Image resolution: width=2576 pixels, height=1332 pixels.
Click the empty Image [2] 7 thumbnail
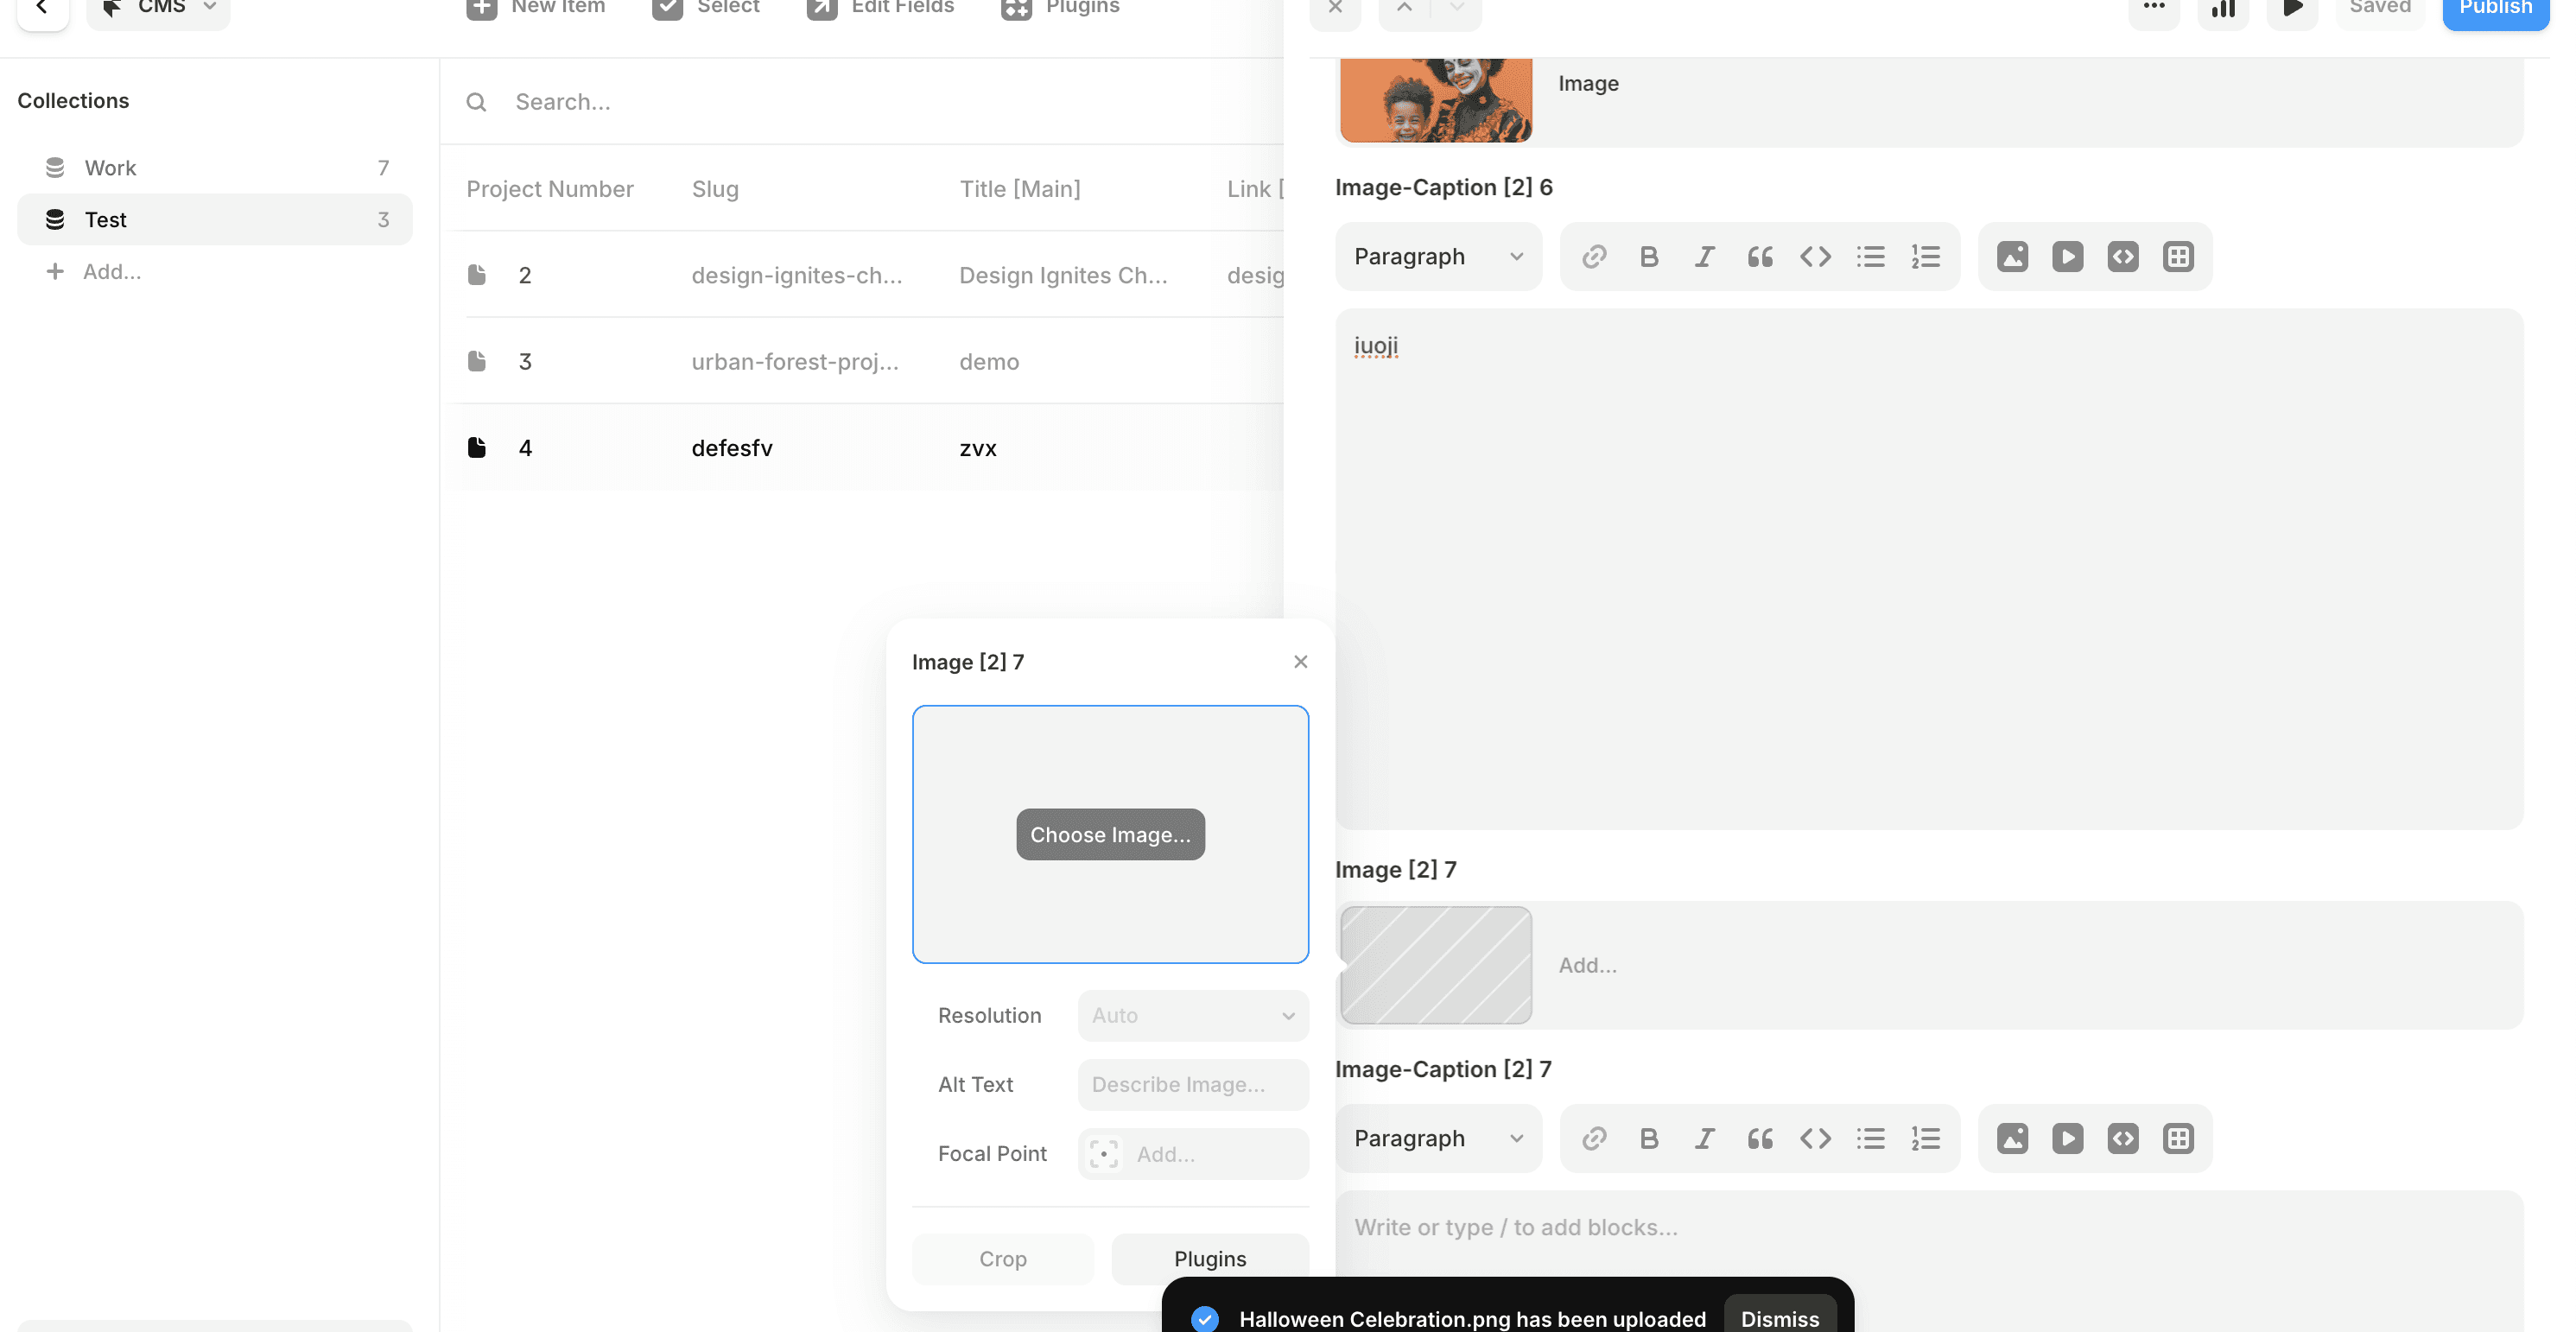1436,965
